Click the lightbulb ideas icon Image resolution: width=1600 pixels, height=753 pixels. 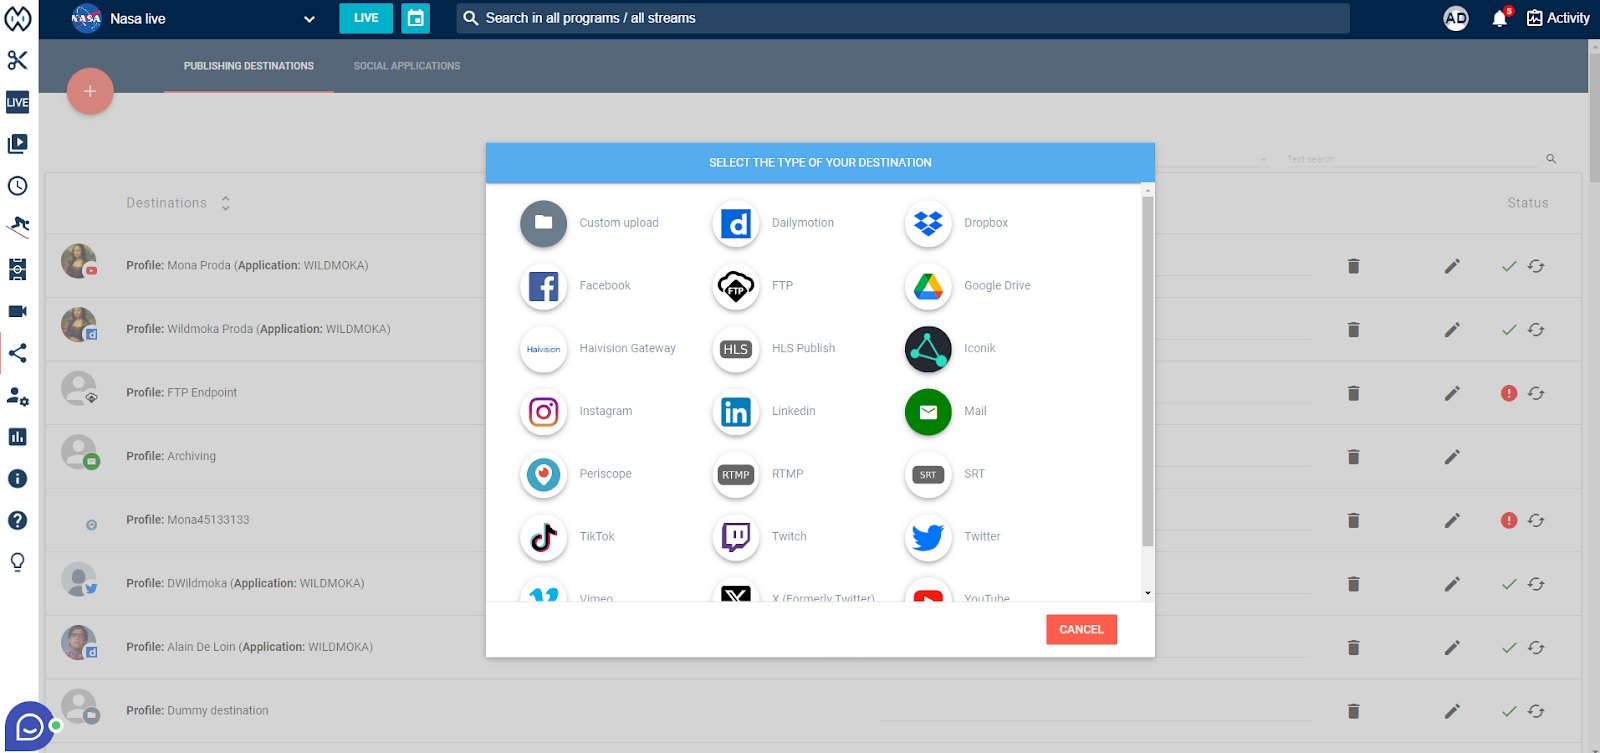tap(17, 562)
